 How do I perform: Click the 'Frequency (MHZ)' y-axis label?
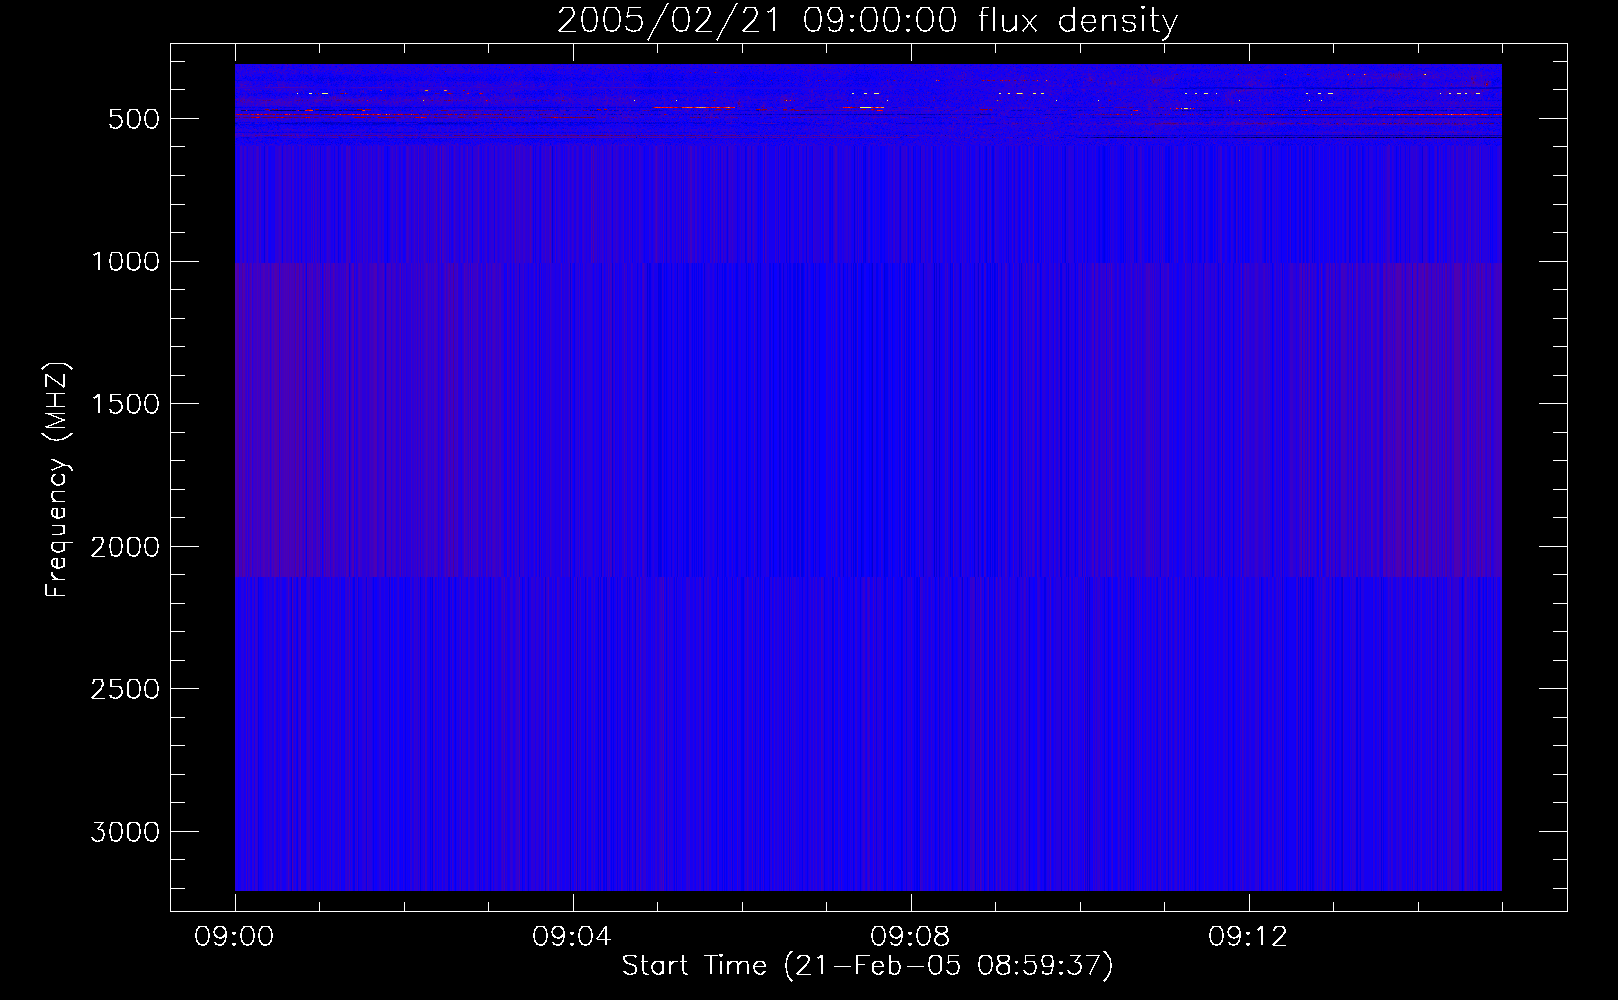tap(57, 480)
